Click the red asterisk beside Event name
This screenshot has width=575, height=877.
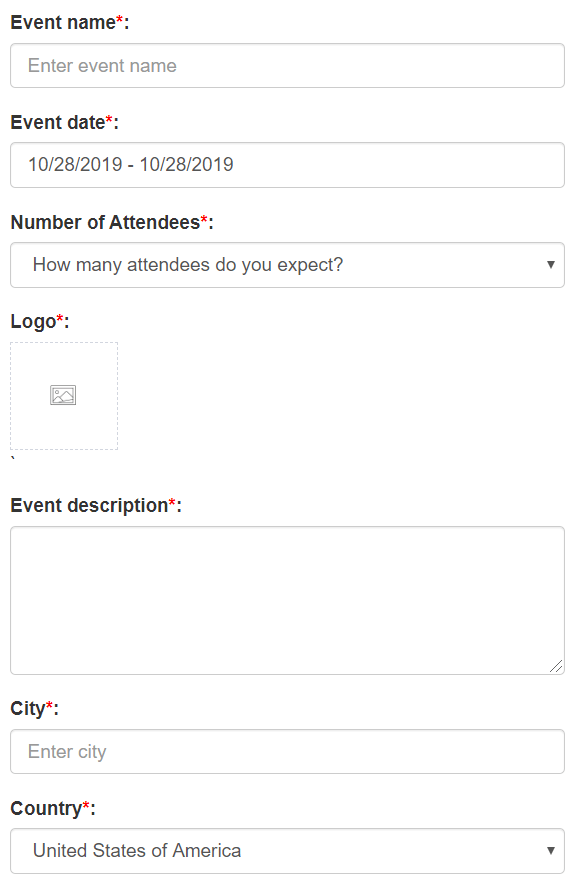(x=120, y=18)
